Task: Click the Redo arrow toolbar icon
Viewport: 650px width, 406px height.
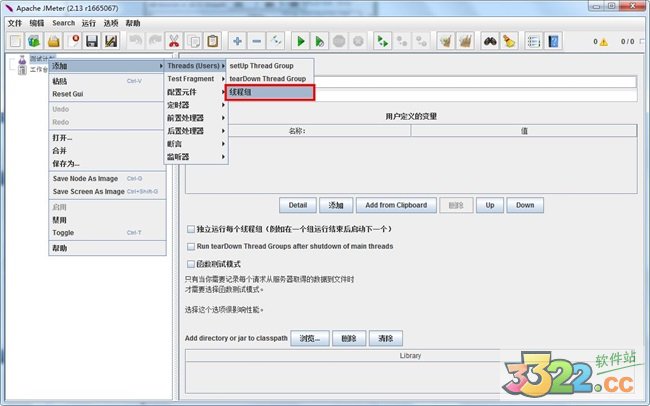Action: (155, 41)
